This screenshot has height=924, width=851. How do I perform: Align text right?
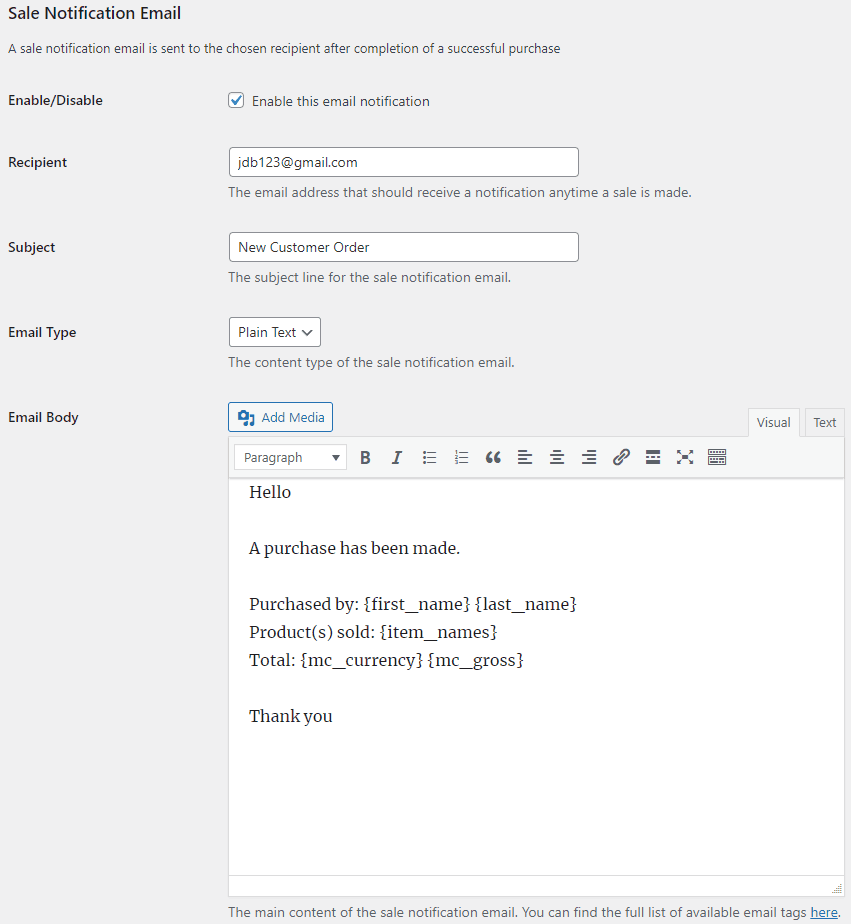589,457
